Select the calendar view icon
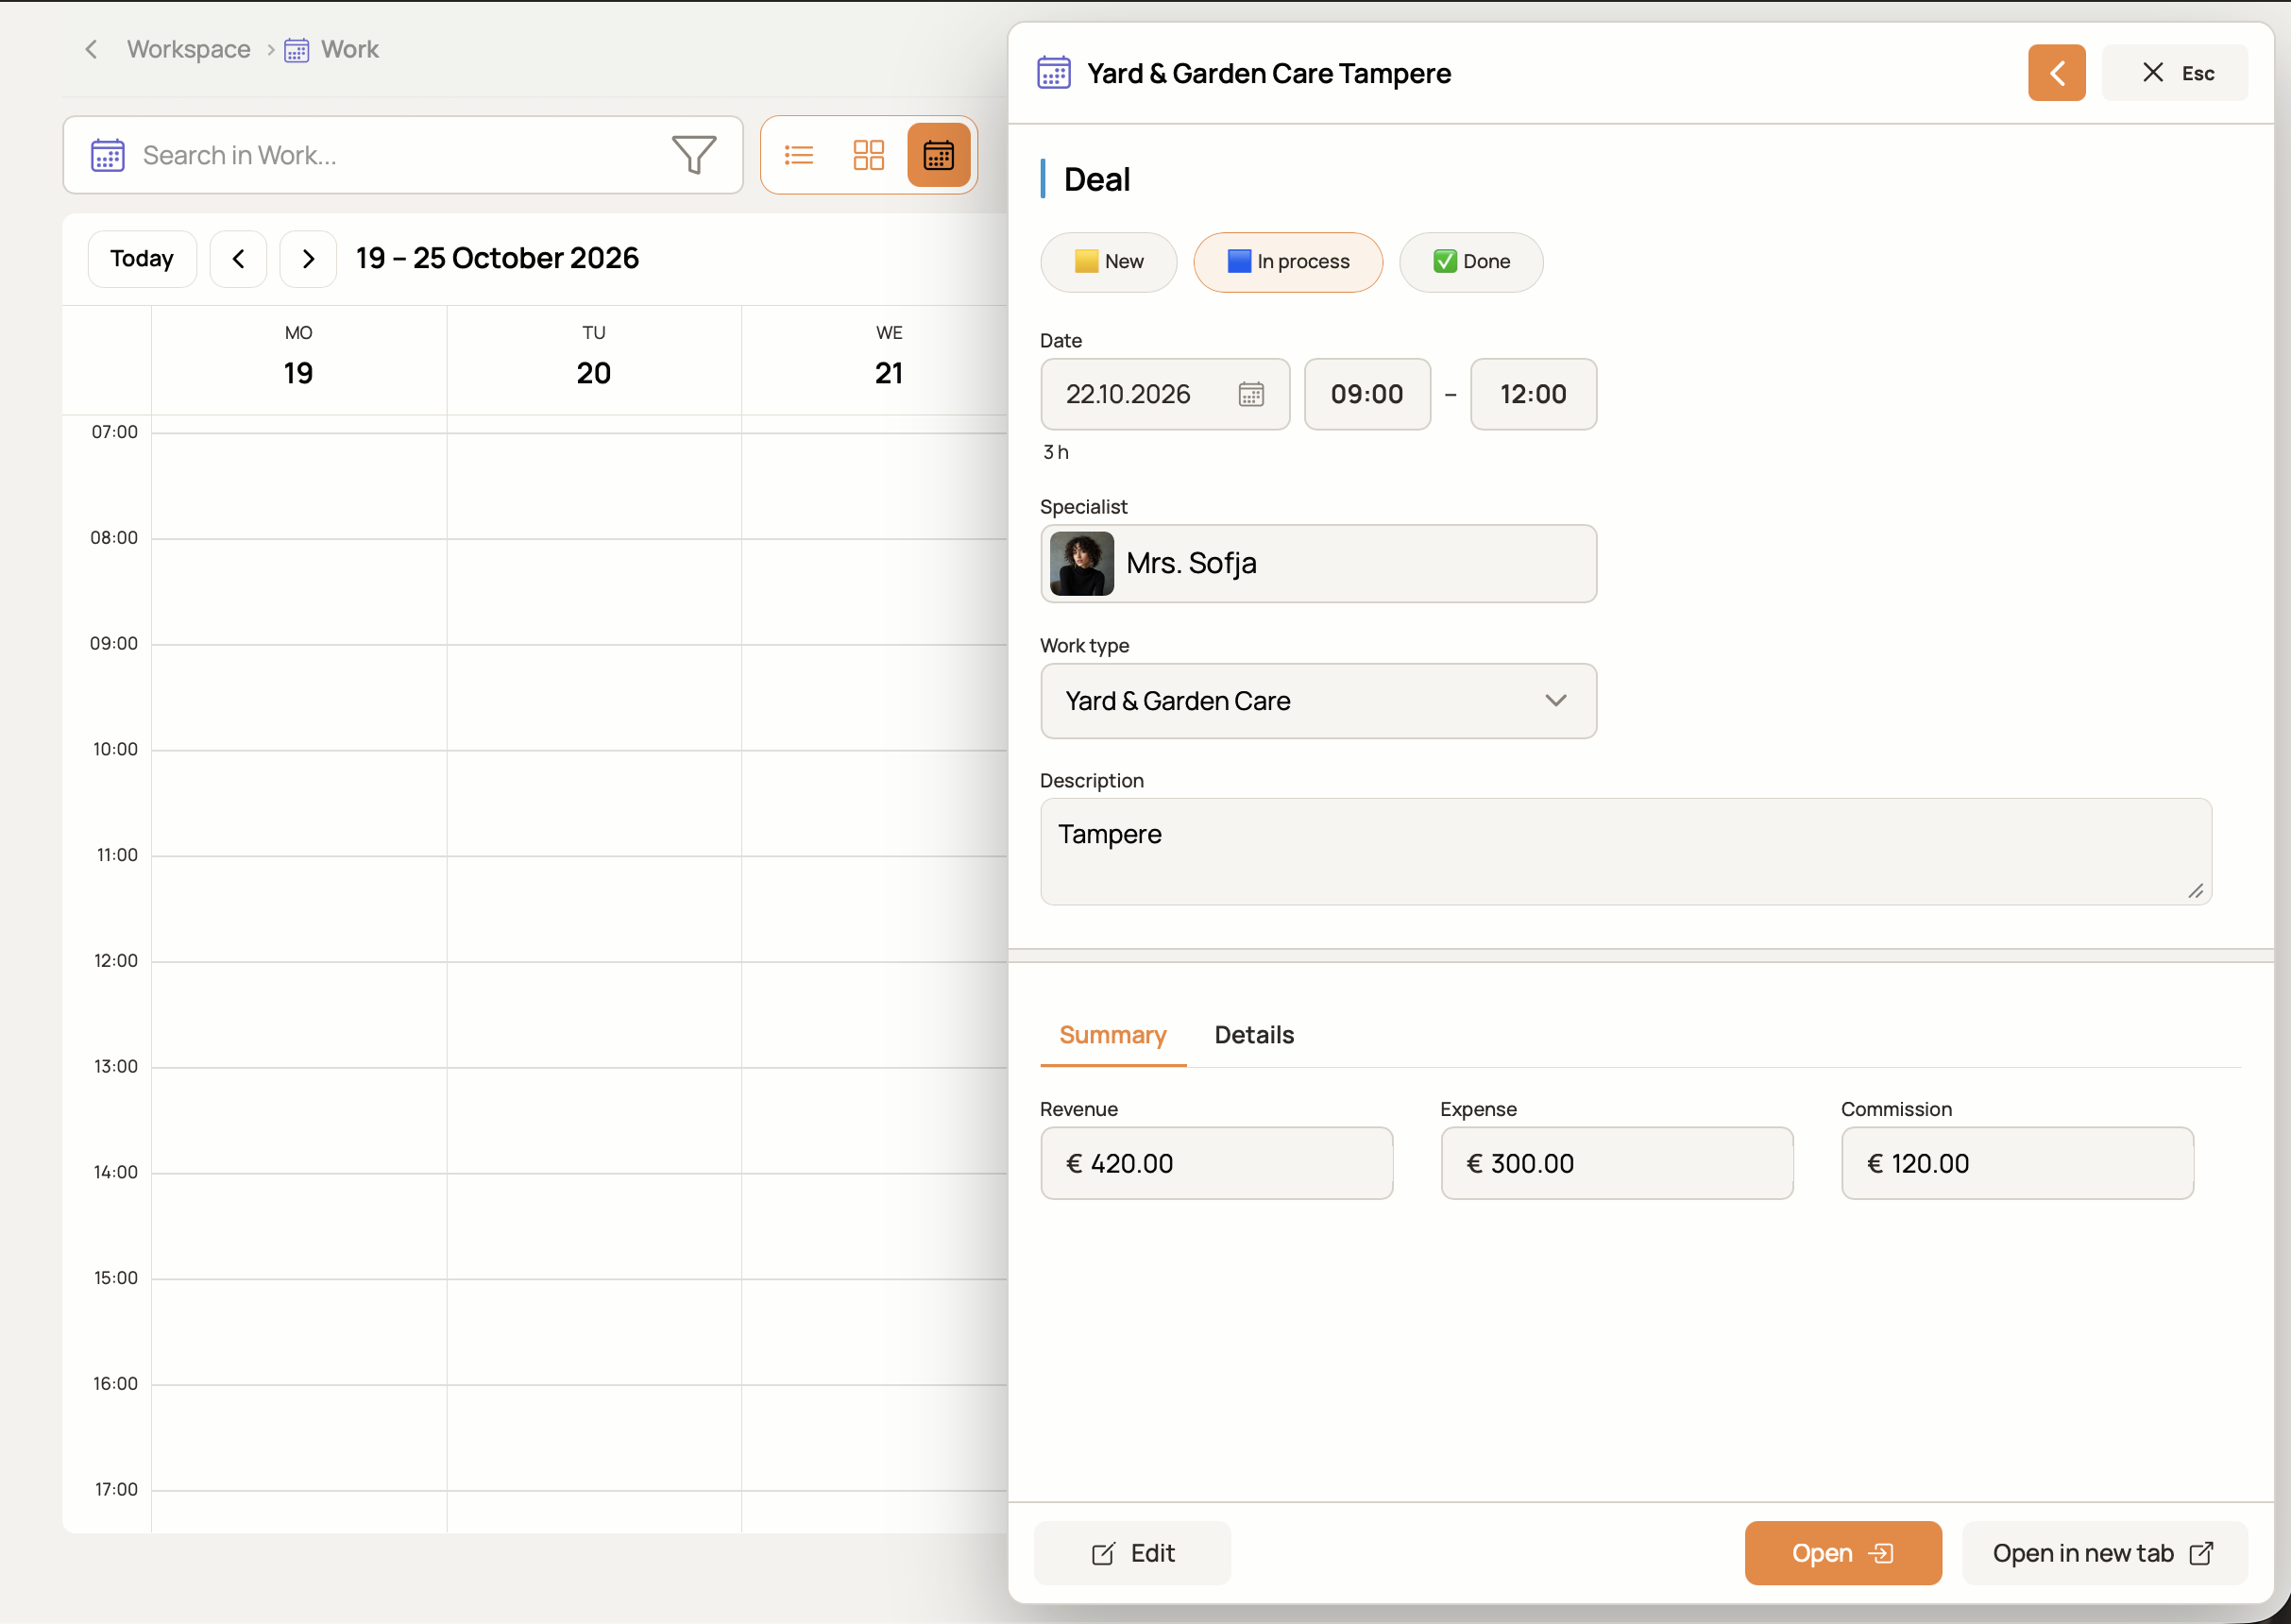This screenshot has width=2291, height=1624. point(938,155)
